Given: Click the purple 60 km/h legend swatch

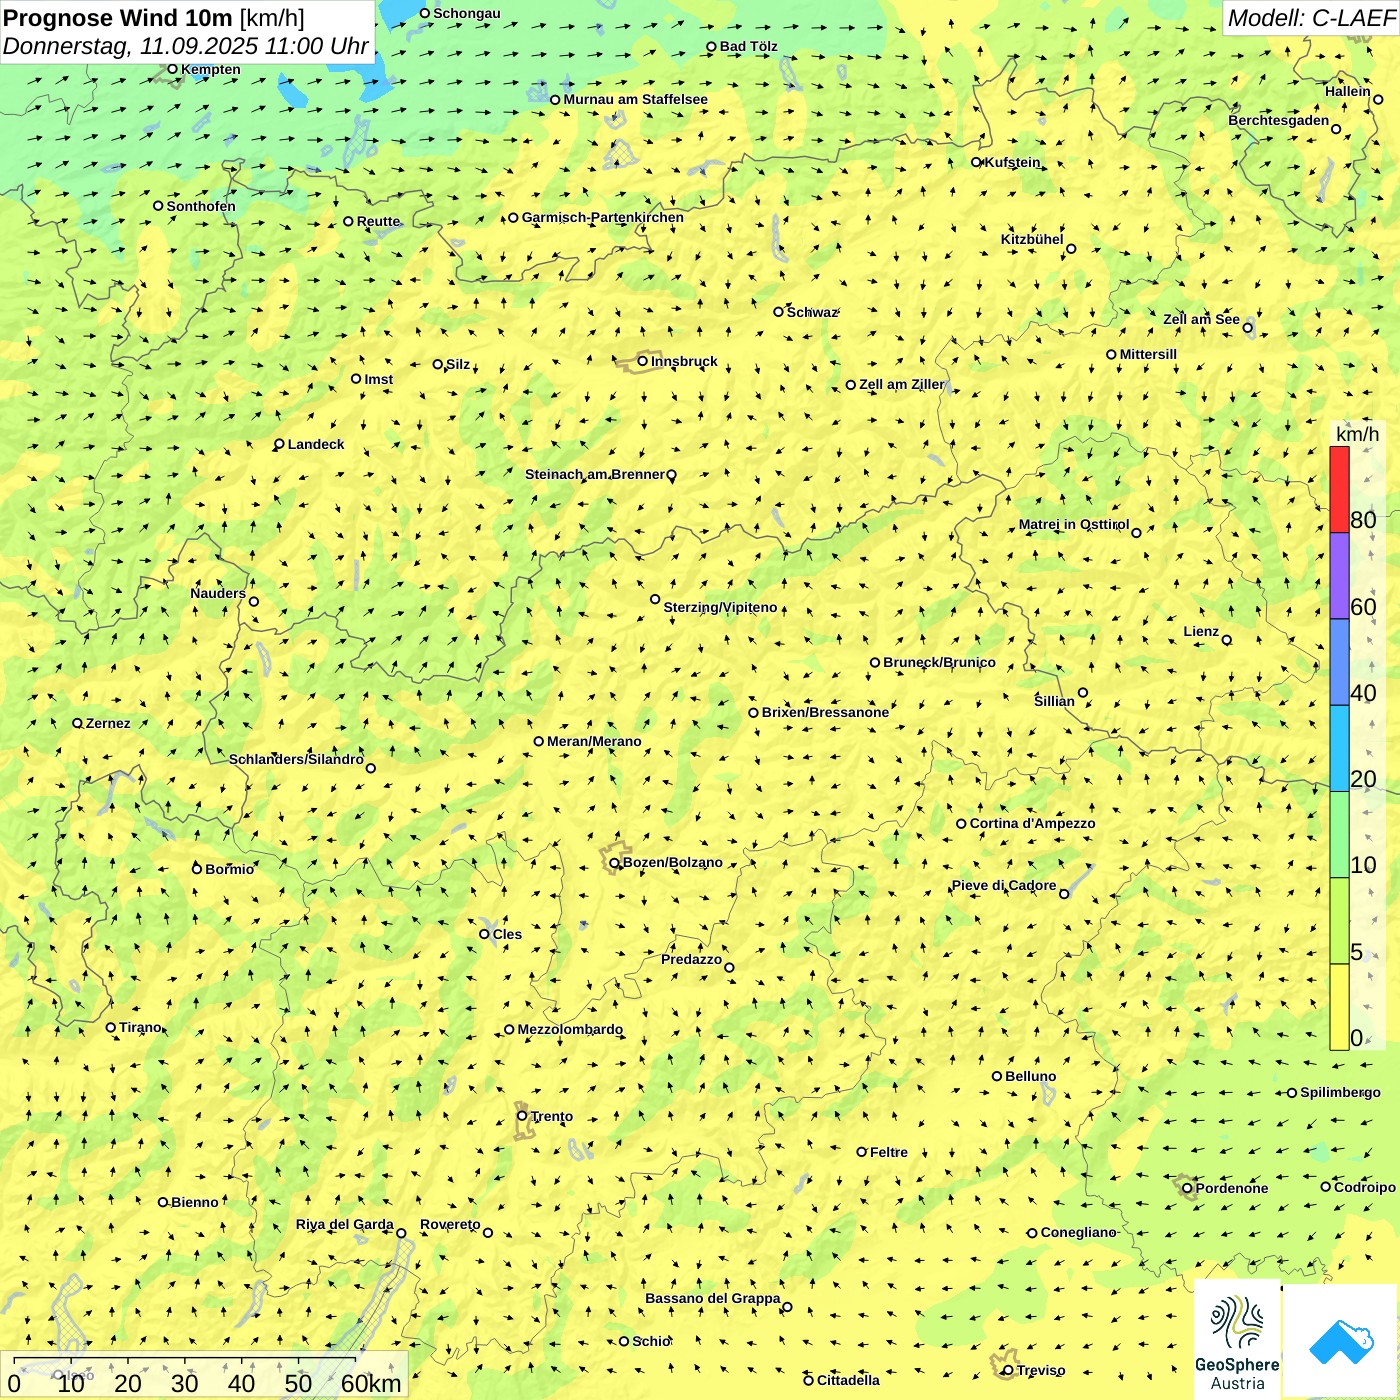Looking at the screenshot, I should [1339, 576].
